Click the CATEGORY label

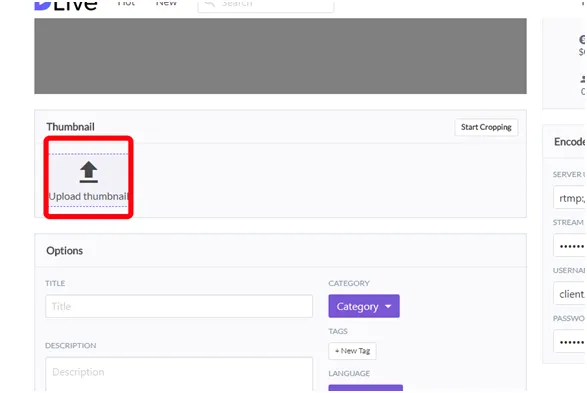click(349, 283)
